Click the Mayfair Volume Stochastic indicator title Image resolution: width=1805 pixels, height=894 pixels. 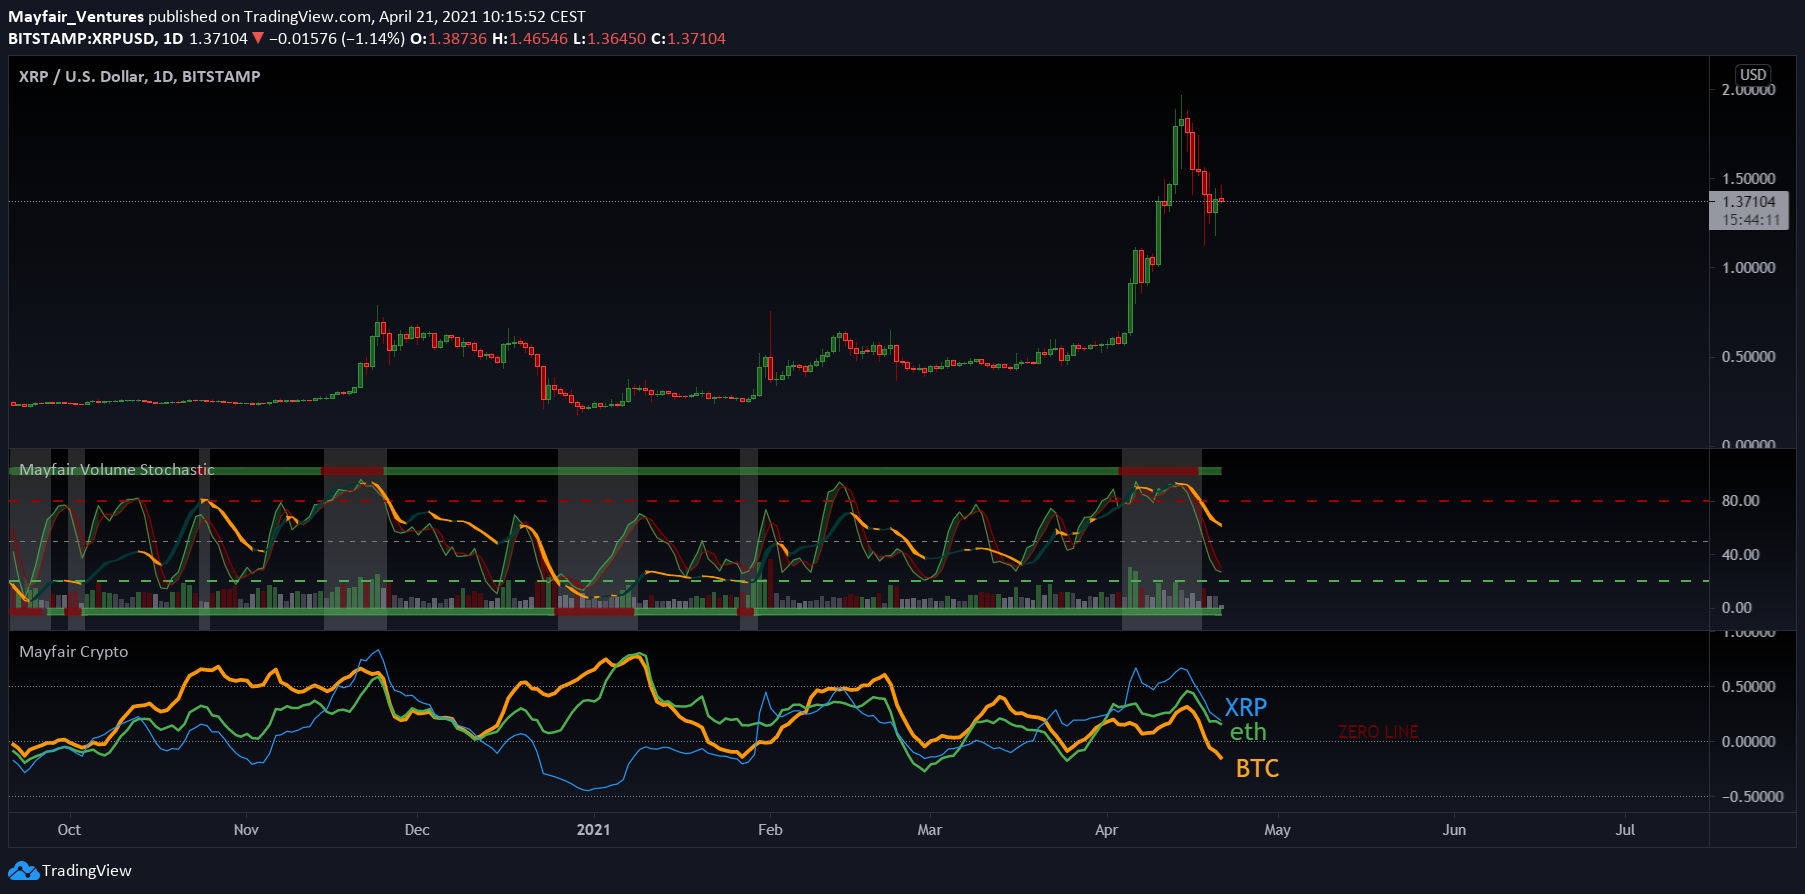117,470
